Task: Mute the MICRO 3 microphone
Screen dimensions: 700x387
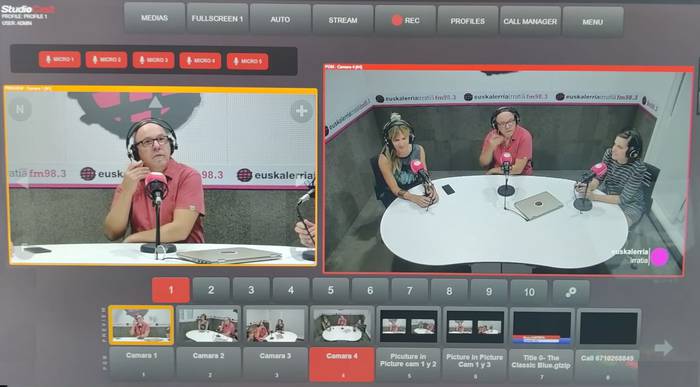Action: point(154,60)
